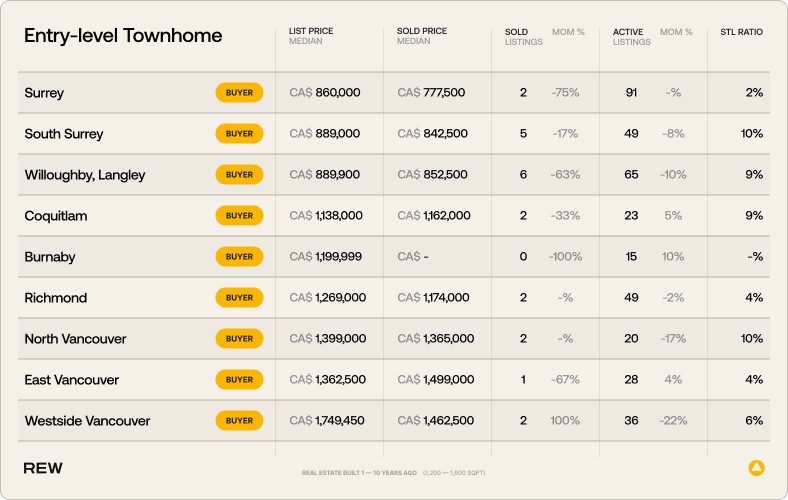This screenshot has width=788, height=500.
Task: Click the REW logo at bottom left
Action: click(43, 468)
